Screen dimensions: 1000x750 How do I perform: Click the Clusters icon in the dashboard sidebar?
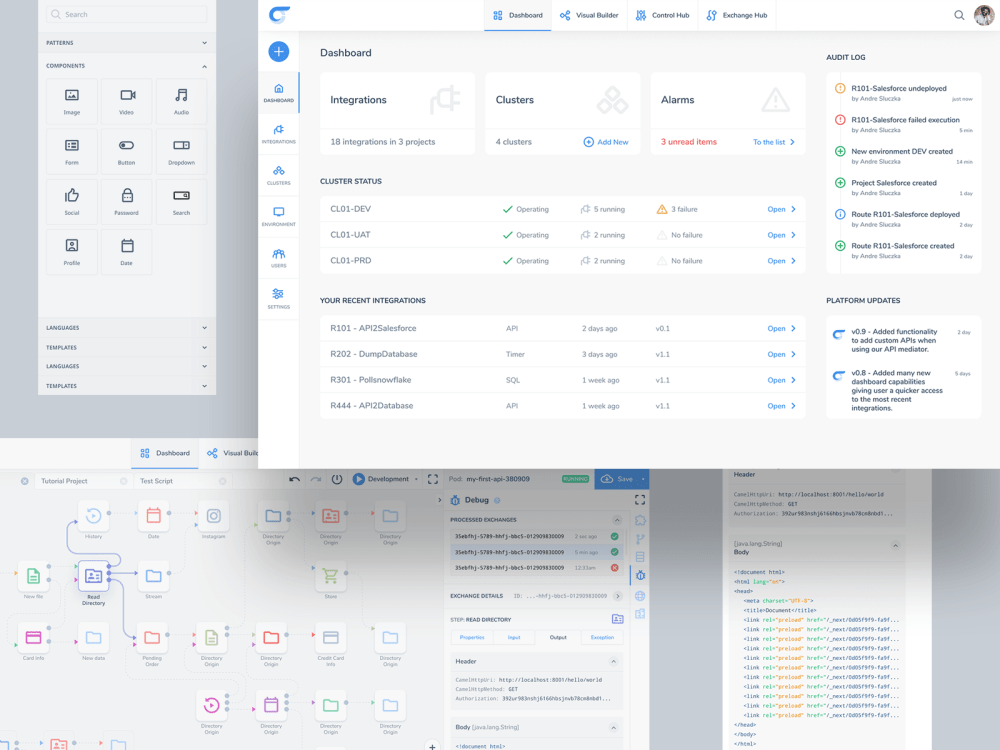click(279, 171)
